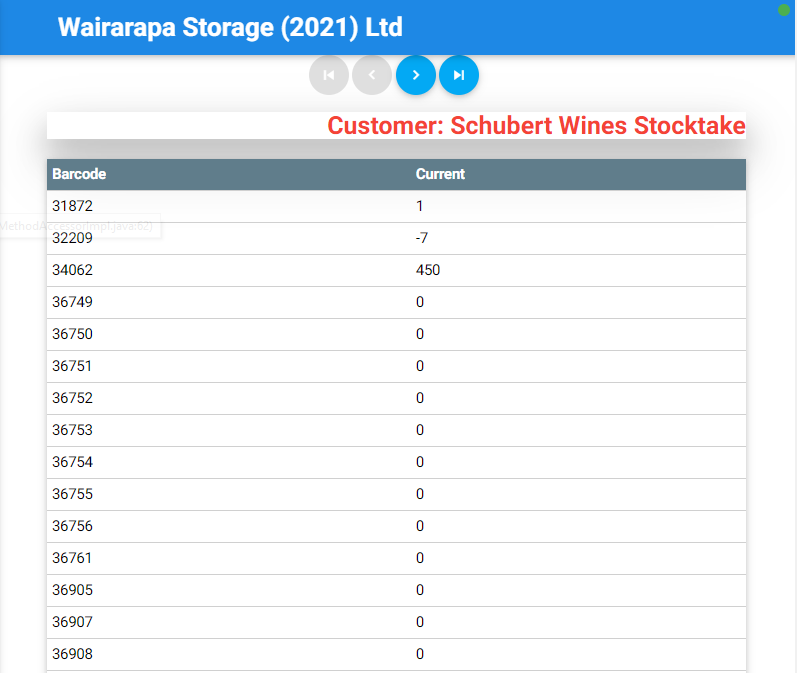Select the row with barcode 31872
Image resolution: width=797 pixels, height=673 pixels.
point(71,206)
